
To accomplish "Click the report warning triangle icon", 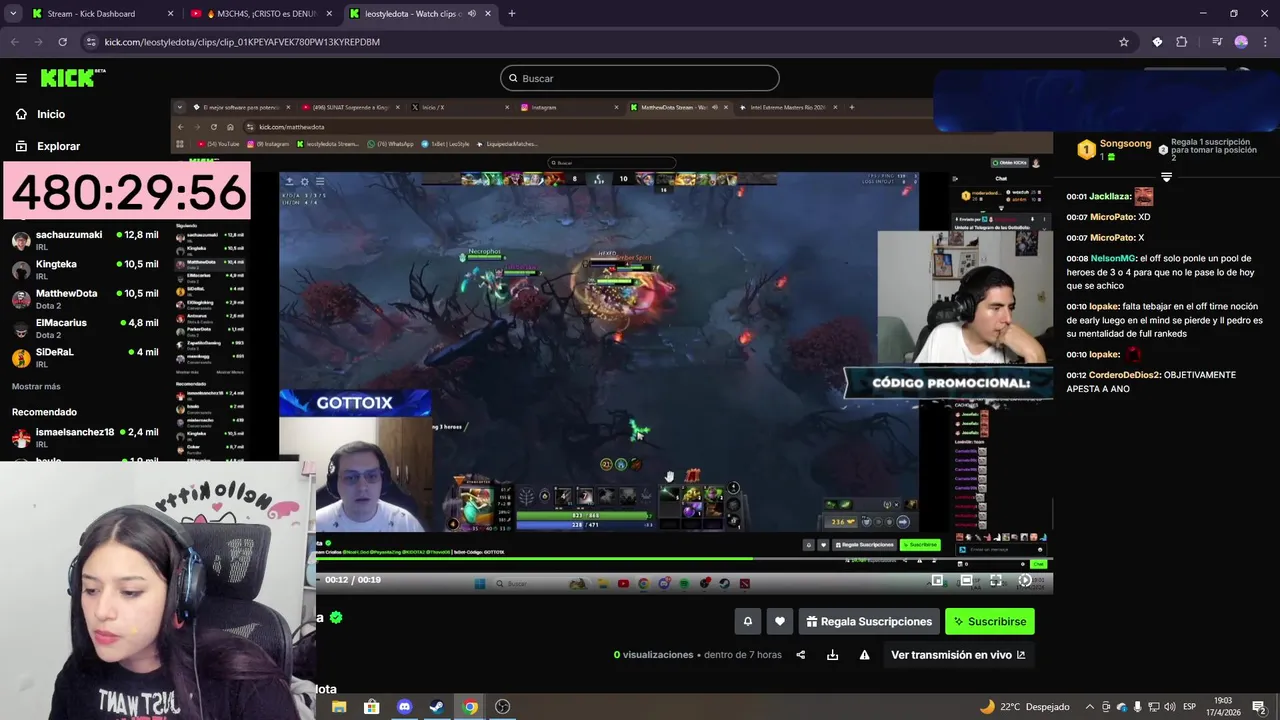I will [864, 655].
